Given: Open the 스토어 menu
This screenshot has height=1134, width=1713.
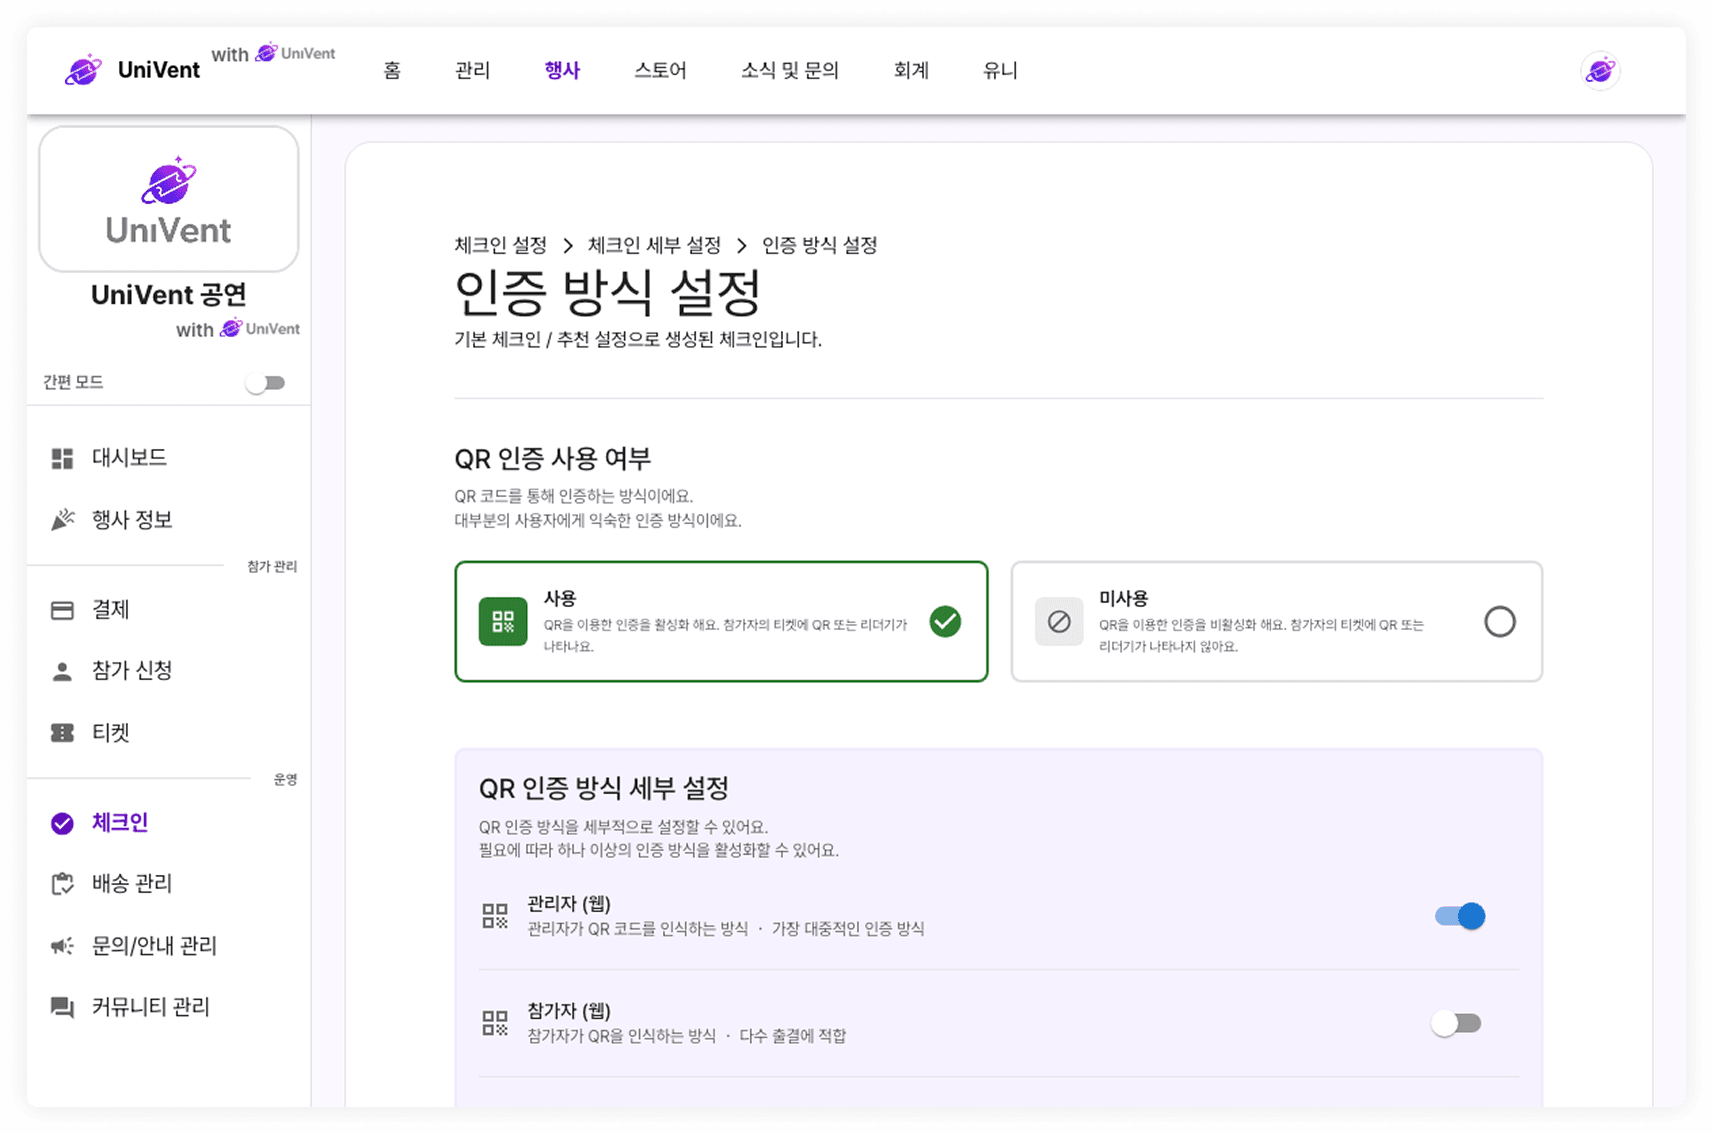Looking at the screenshot, I should (x=660, y=71).
